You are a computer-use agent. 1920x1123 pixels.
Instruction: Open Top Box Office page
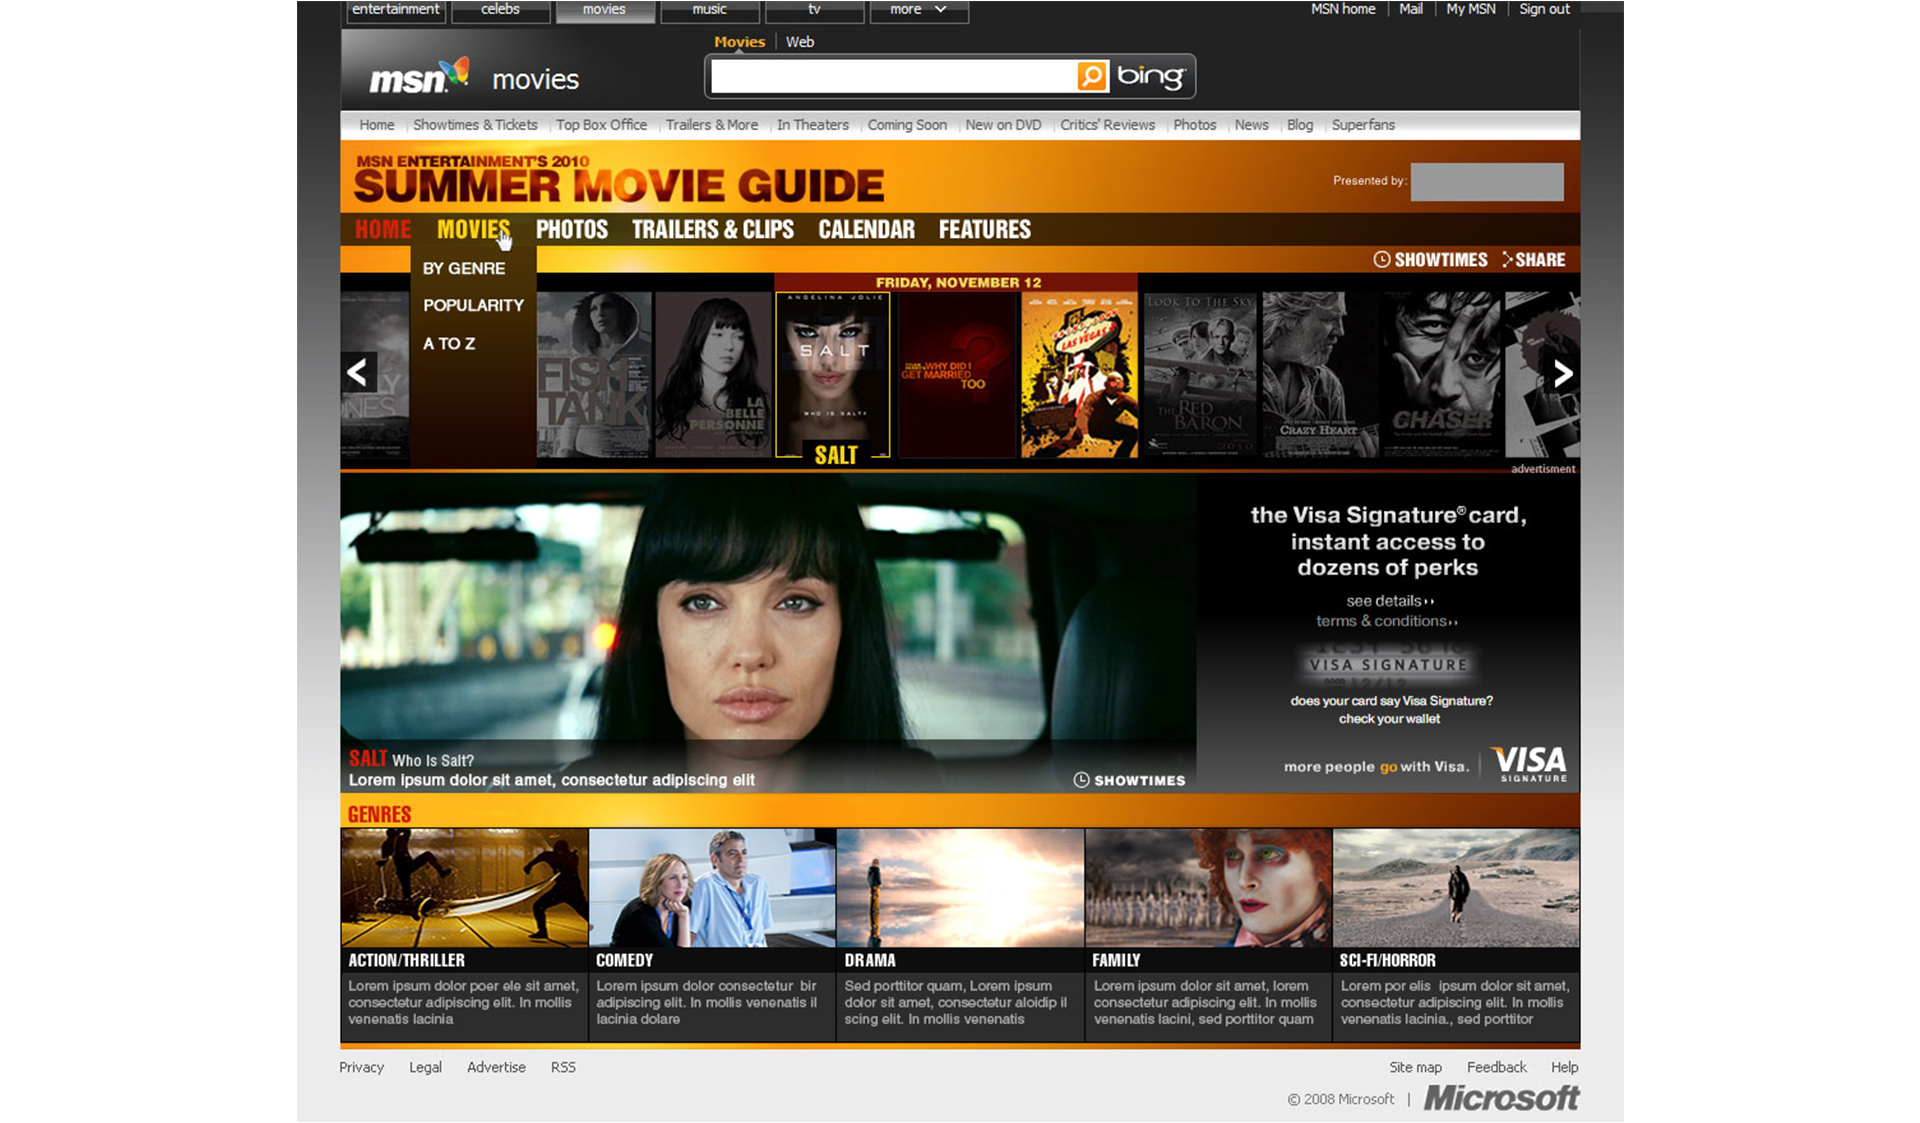pyautogui.click(x=601, y=125)
